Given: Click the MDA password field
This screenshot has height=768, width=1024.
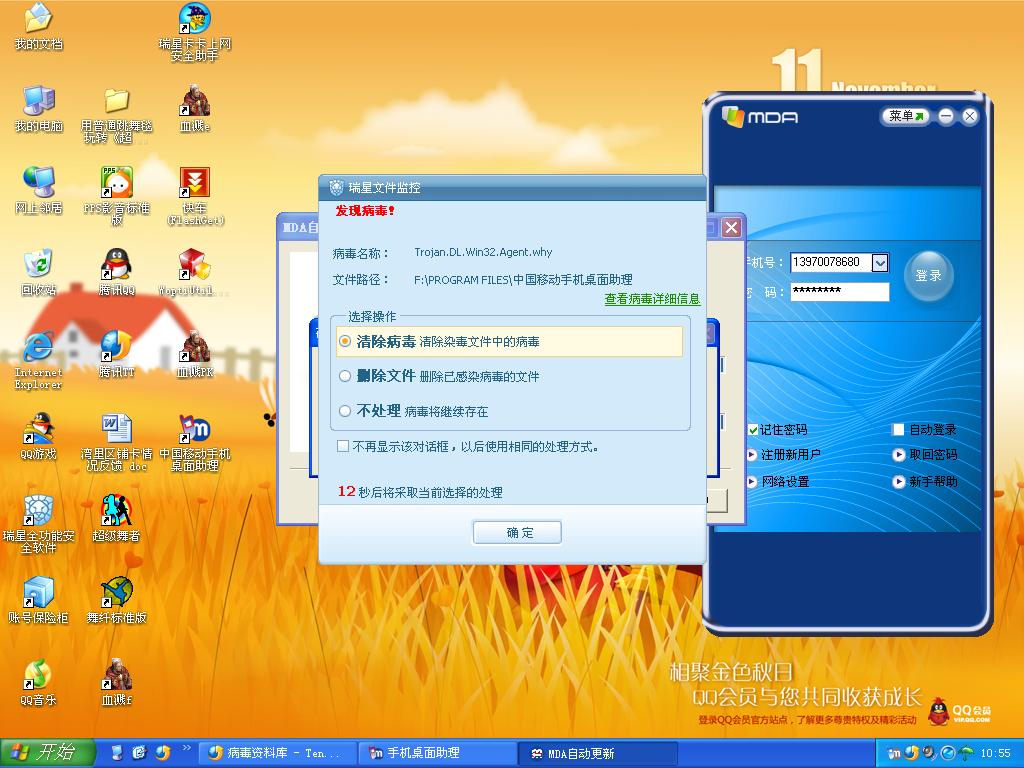Looking at the screenshot, I should 840,291.
